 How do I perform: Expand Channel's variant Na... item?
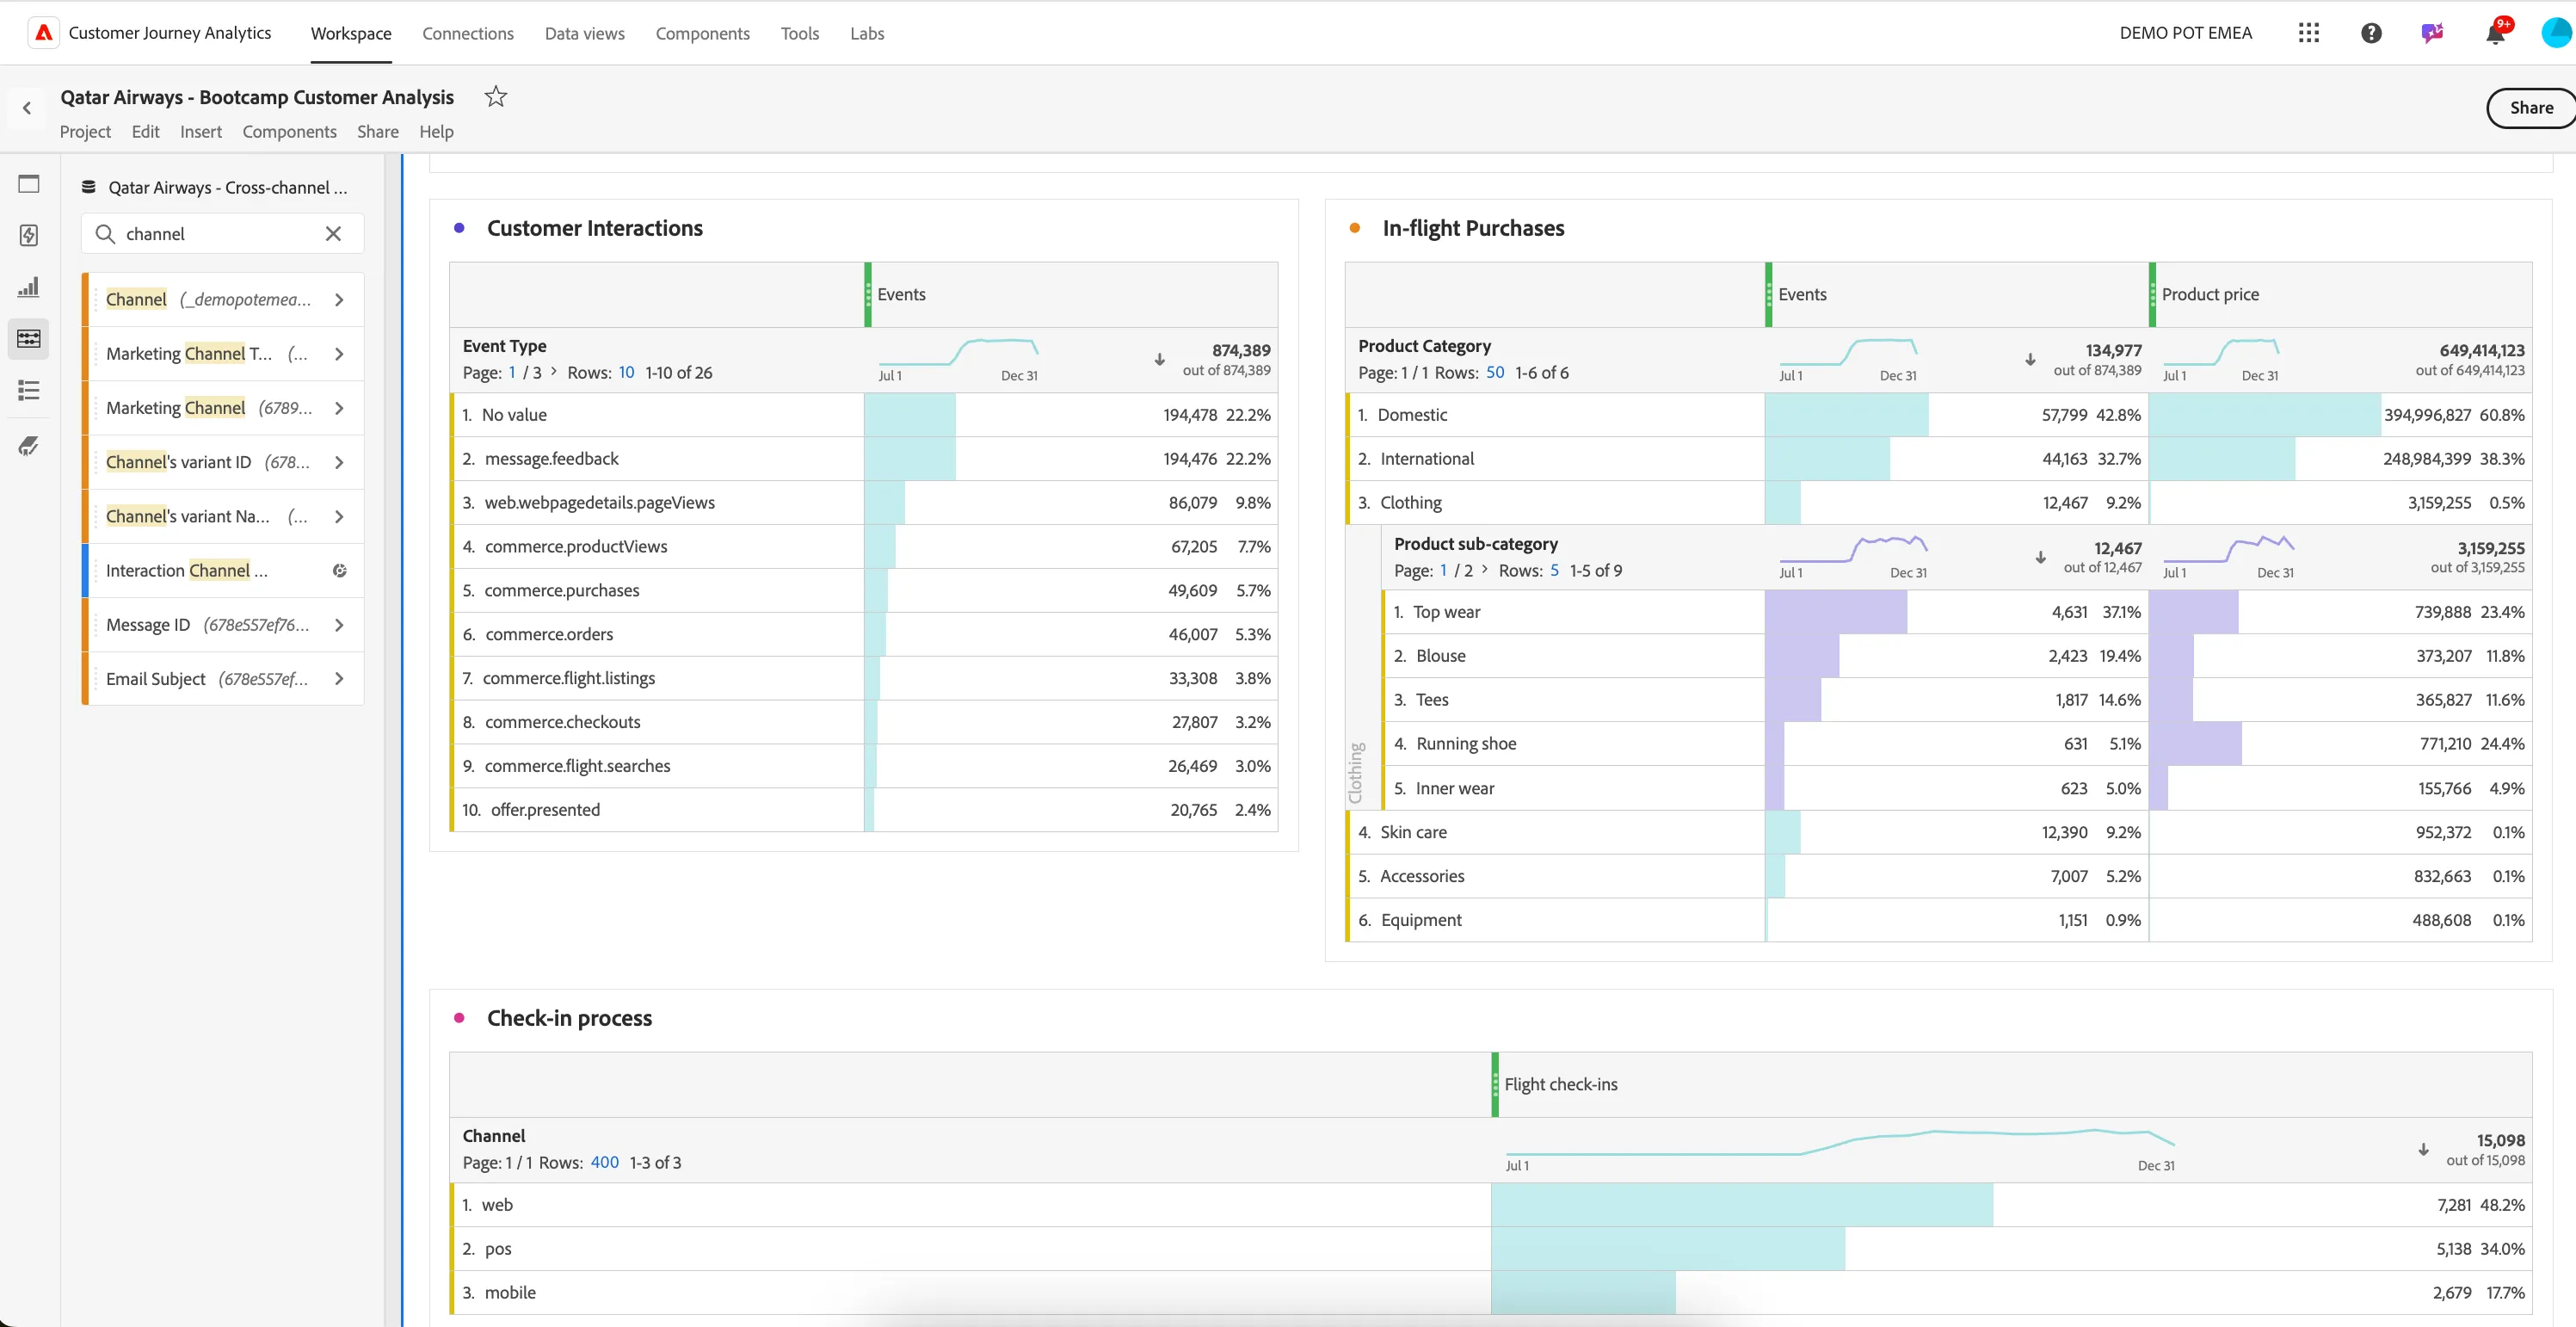339,516
